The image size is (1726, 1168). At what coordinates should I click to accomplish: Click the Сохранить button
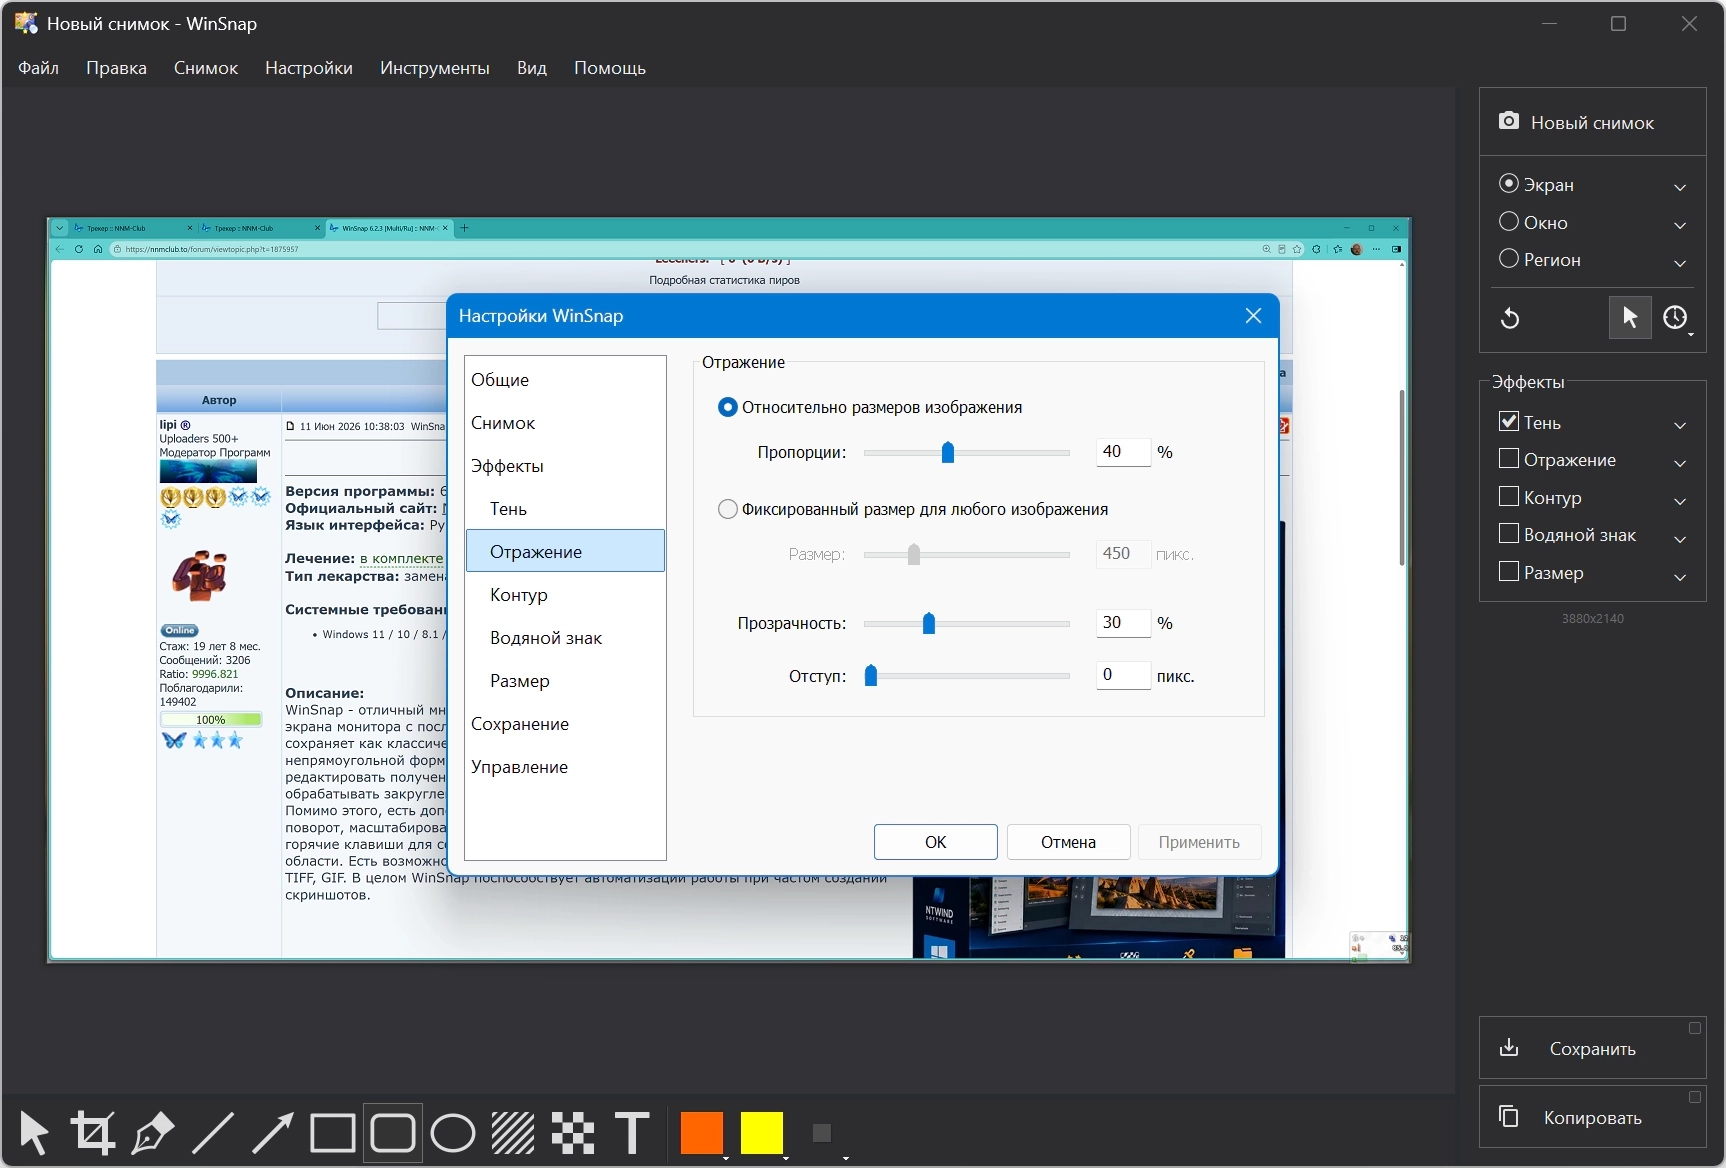(x=1592, y=1048)
